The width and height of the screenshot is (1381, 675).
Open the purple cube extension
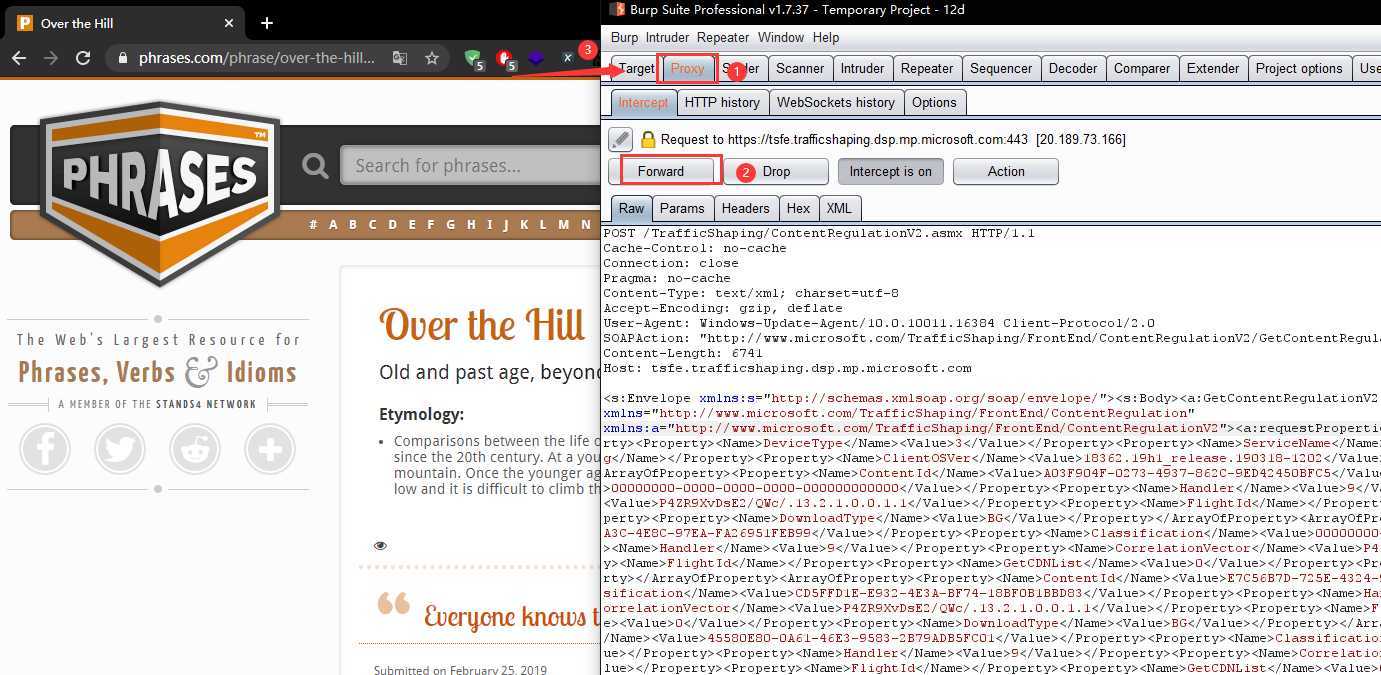point(537,58)
